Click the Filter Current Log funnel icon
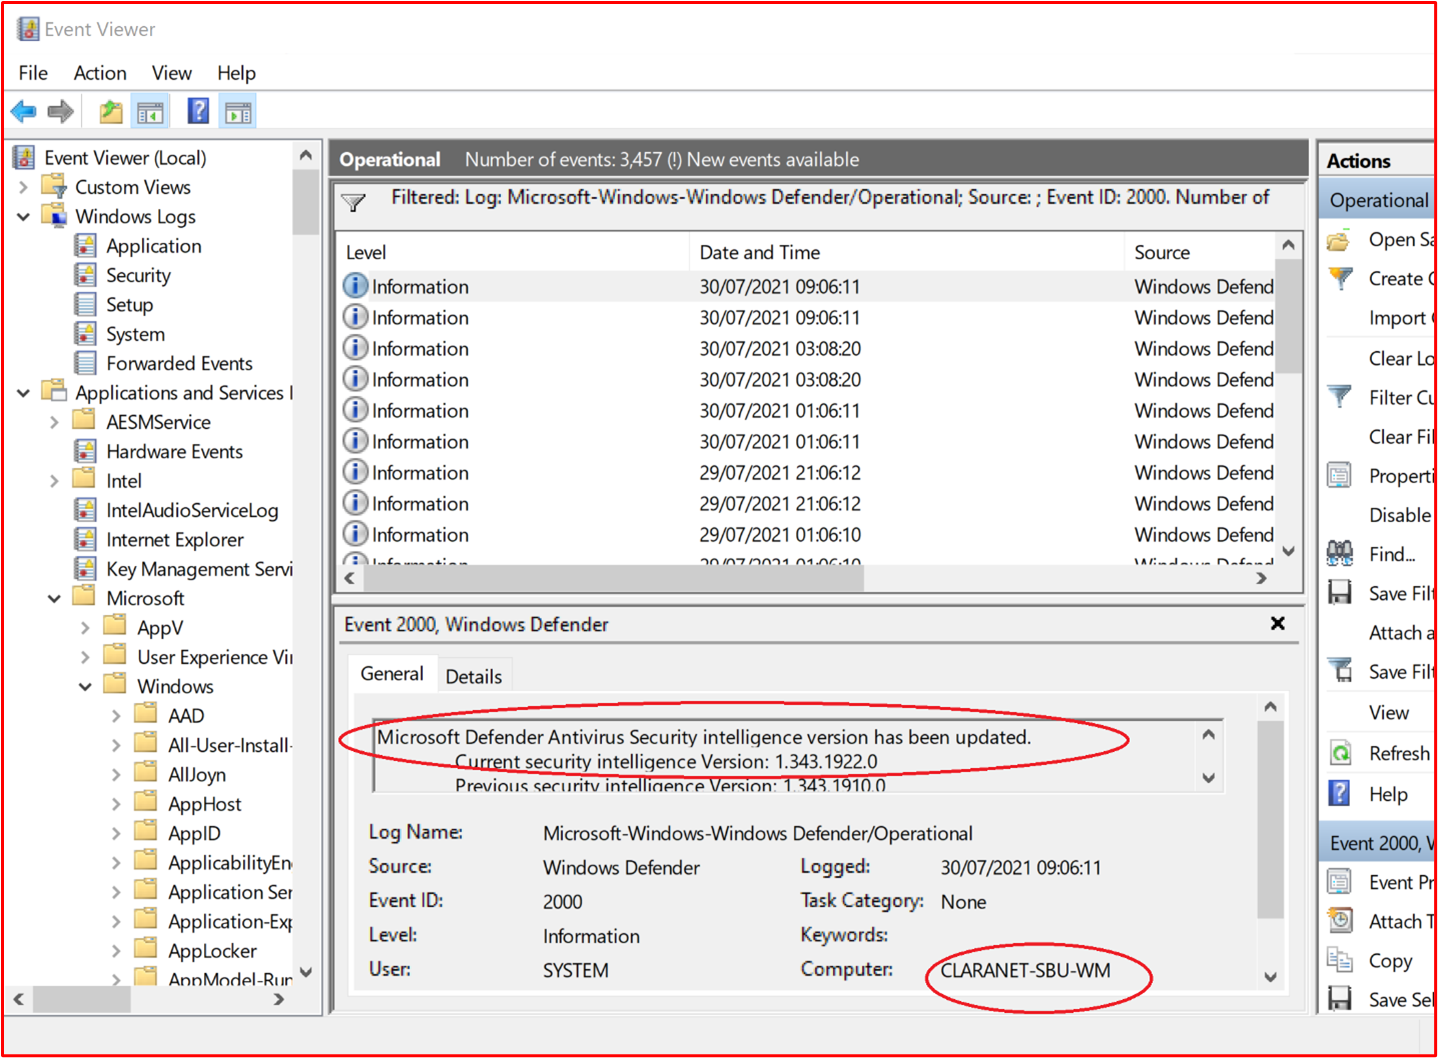Screen dimensions: 1438x1058 1340,397
